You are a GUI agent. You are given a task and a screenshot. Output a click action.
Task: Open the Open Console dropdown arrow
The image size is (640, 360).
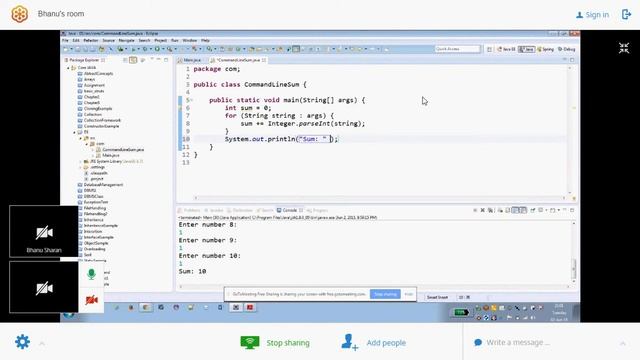(558, 210)
